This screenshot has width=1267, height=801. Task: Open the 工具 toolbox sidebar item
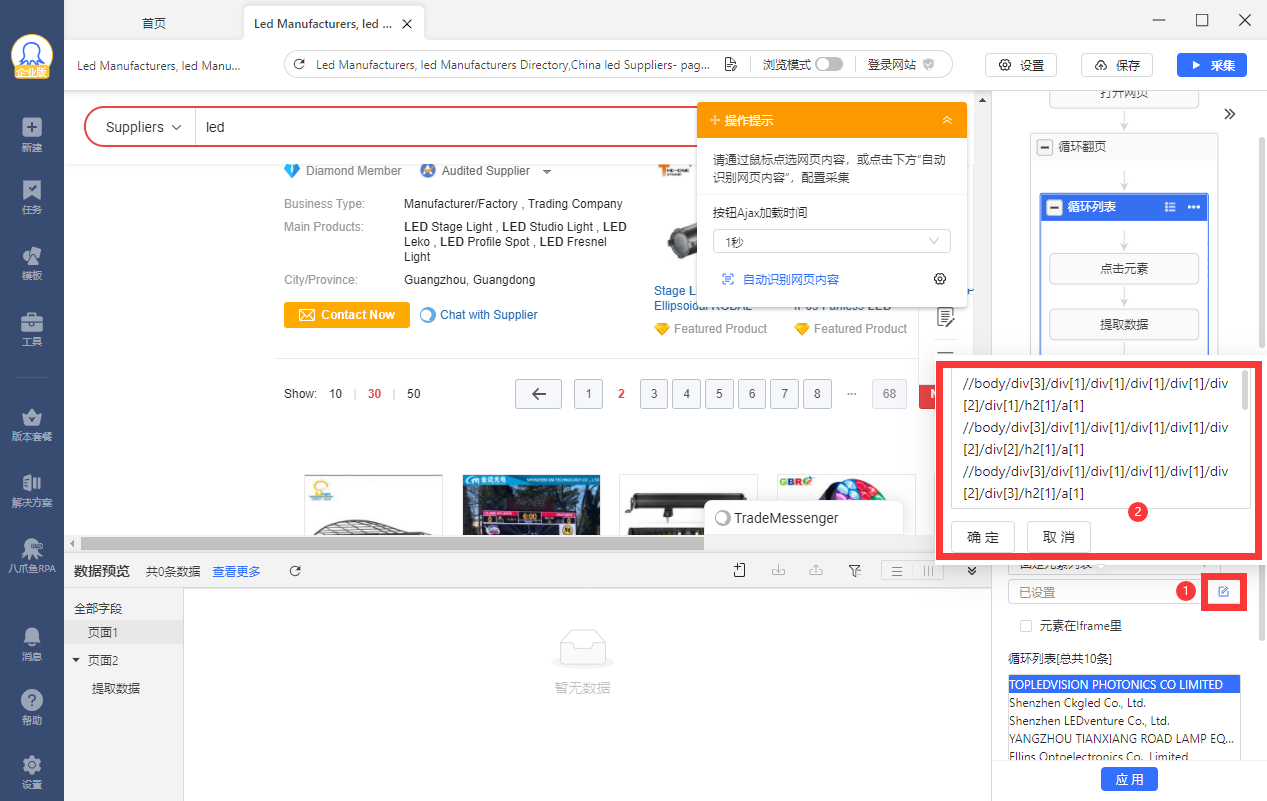pyautogui.click(x=32, y=329)
